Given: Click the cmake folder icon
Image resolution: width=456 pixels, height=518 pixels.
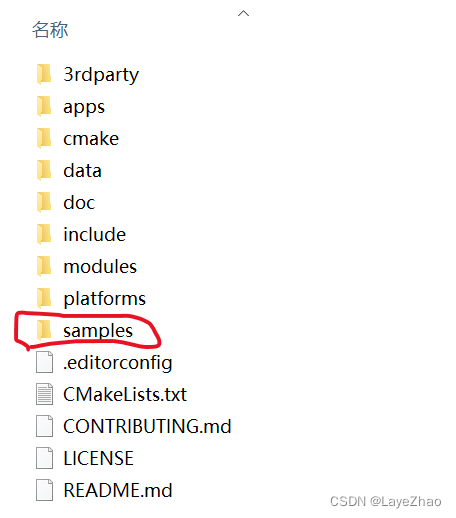Looking at the screenshot, I should [44, 138].
